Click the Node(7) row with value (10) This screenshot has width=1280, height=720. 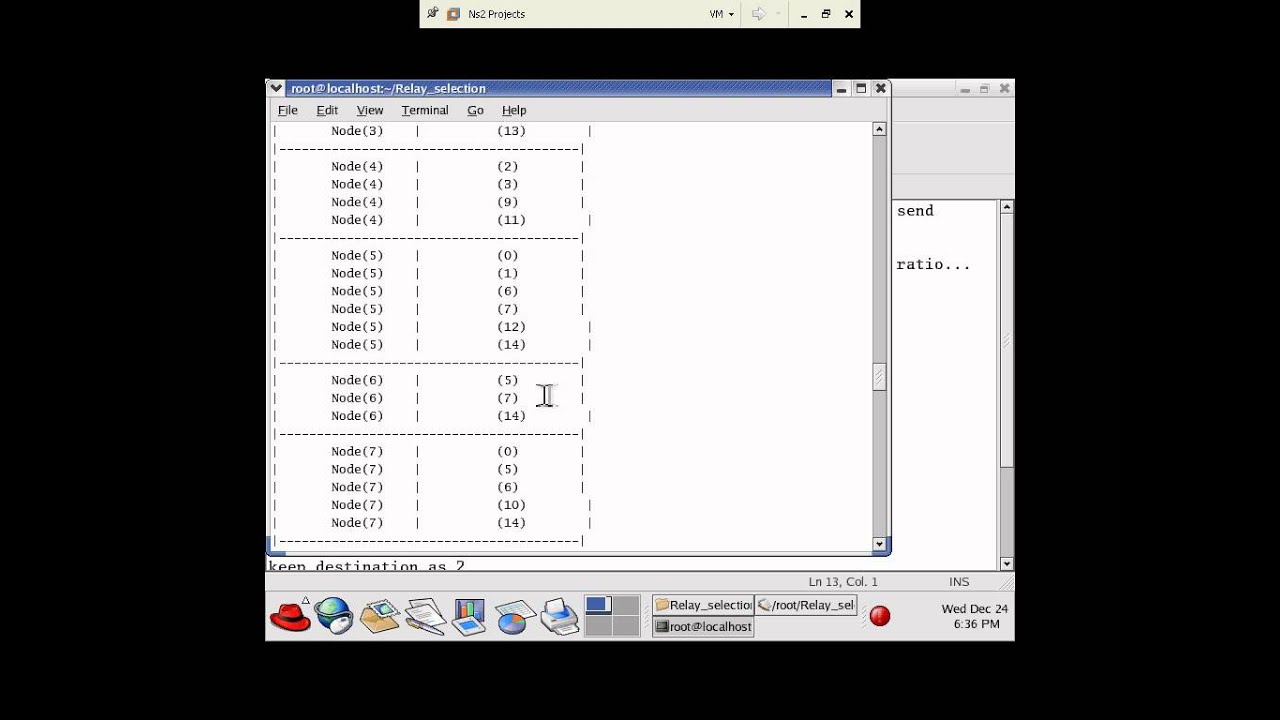pos(433,505)
